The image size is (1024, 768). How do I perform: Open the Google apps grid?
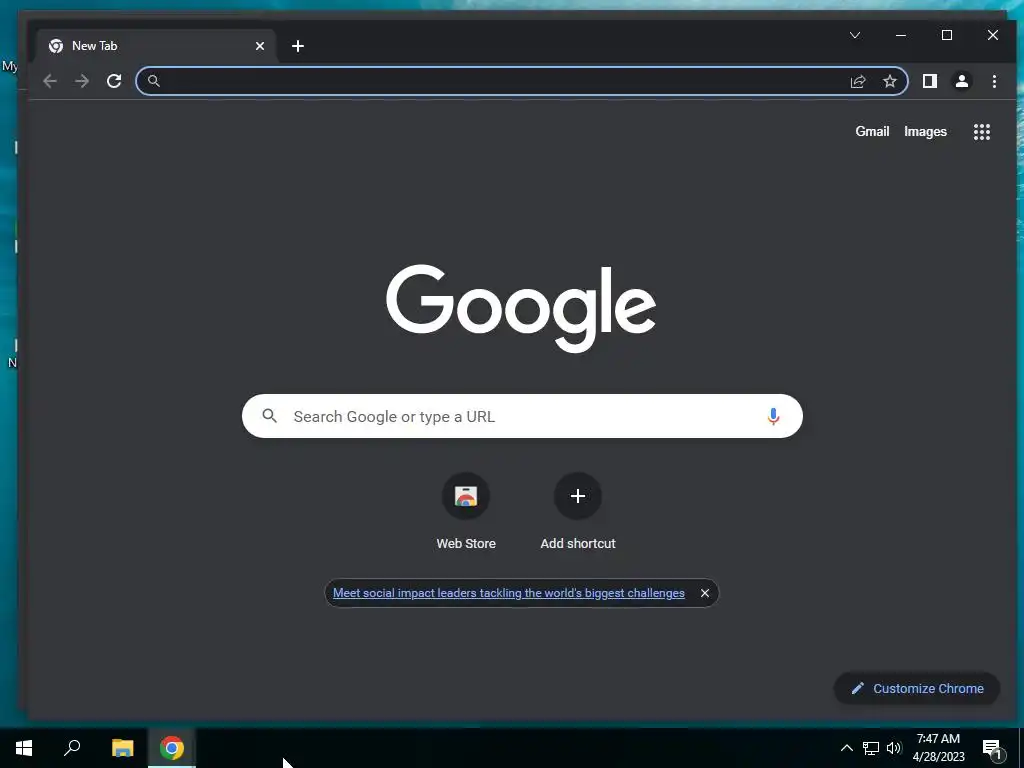coord(982,132)
